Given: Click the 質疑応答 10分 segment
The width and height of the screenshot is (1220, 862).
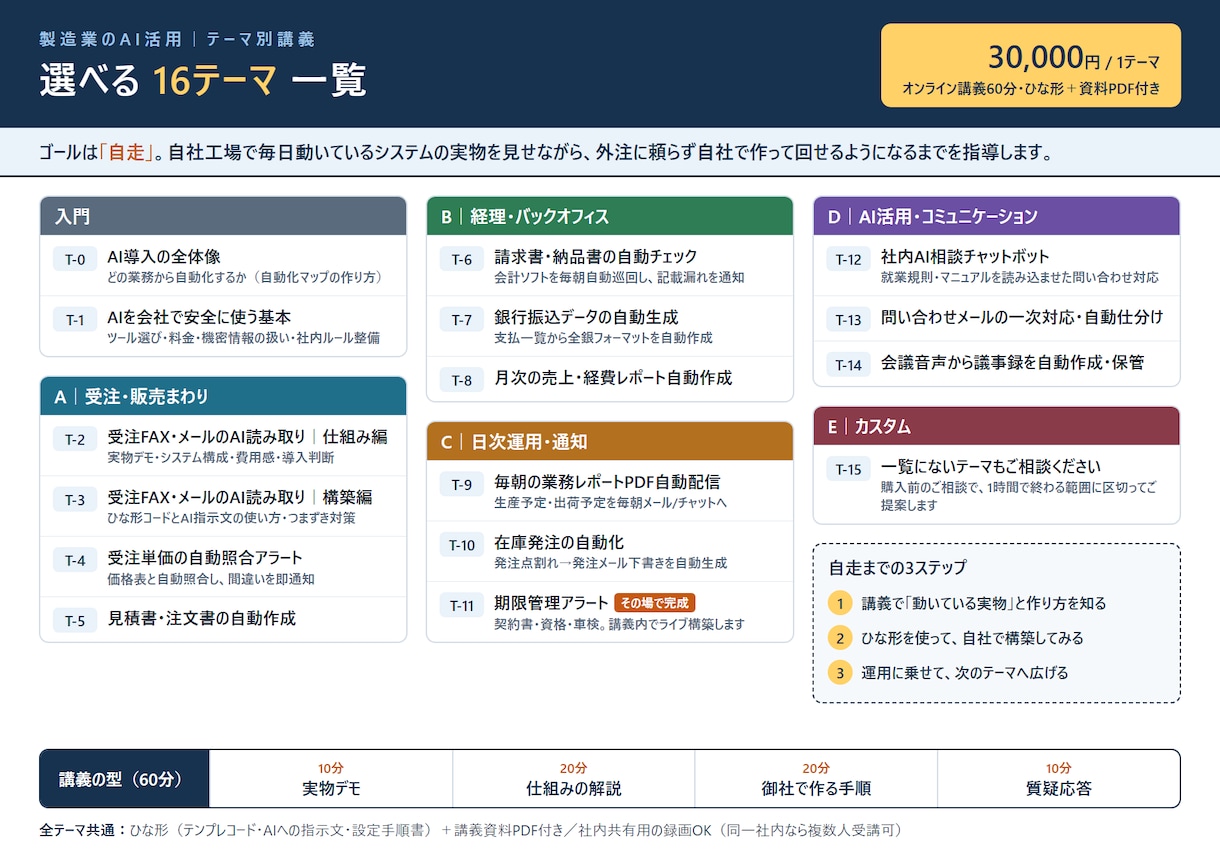Looking at the screenshot, I should (1059, 778).
